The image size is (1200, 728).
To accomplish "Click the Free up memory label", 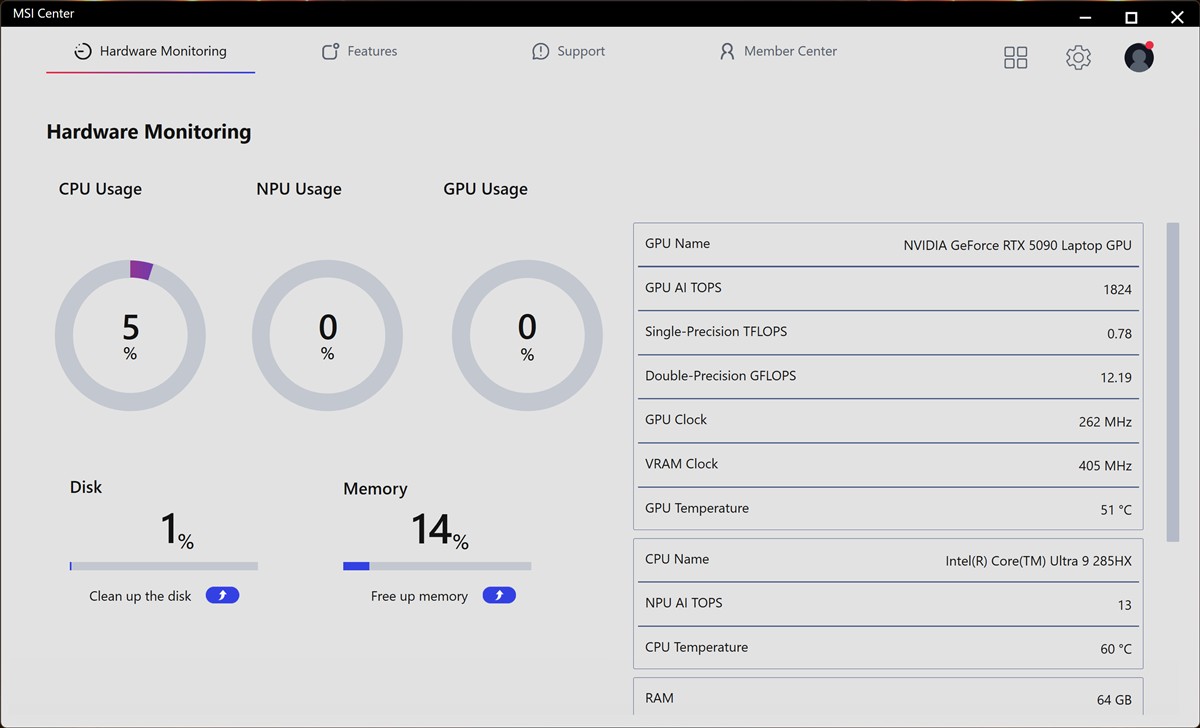I will 419,596.
